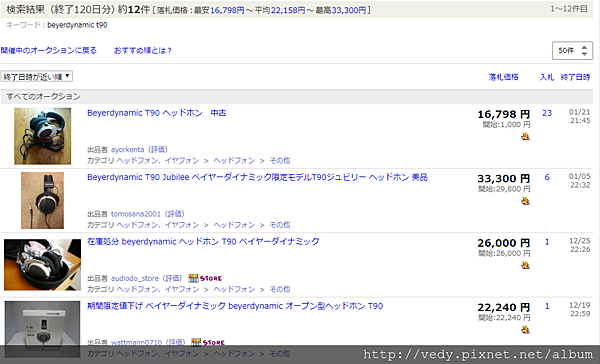Click highest price 33,300円 in summary header
Image resolution: width=600 pixels, height=364 pixels.
[349, 10]
